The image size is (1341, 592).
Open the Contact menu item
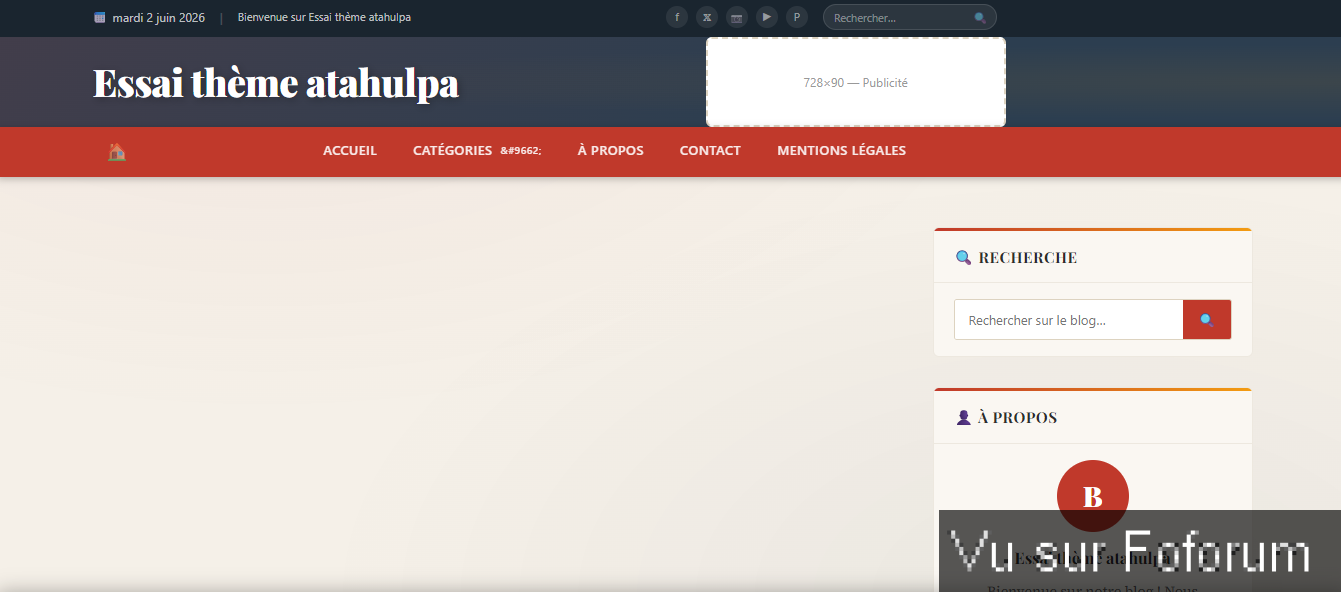pos(710,151)
